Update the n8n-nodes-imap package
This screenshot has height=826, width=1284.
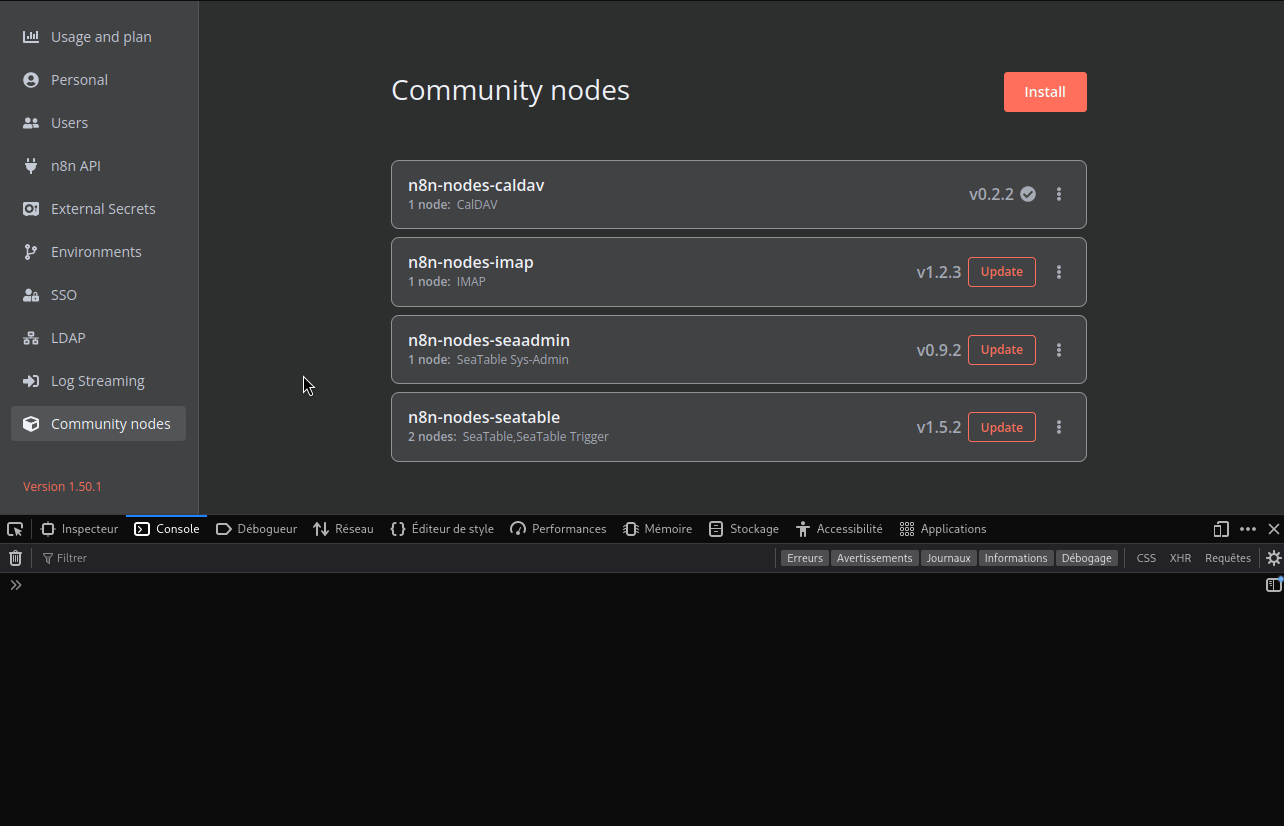(1001, 272)
